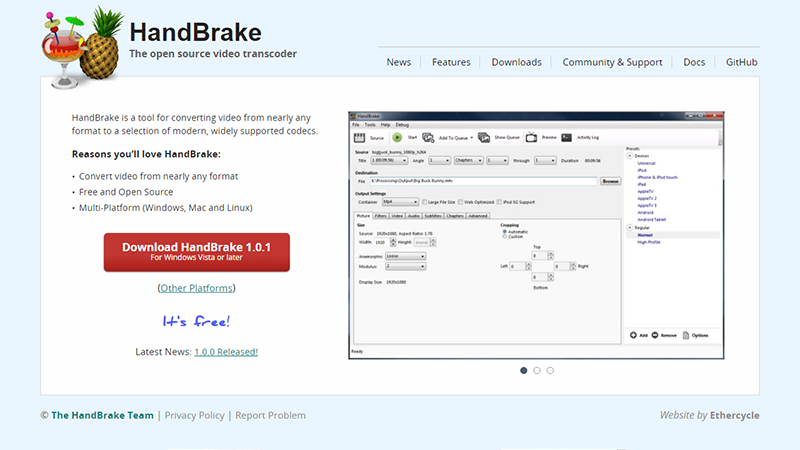Open the Docs navigation link

(694, 62)
